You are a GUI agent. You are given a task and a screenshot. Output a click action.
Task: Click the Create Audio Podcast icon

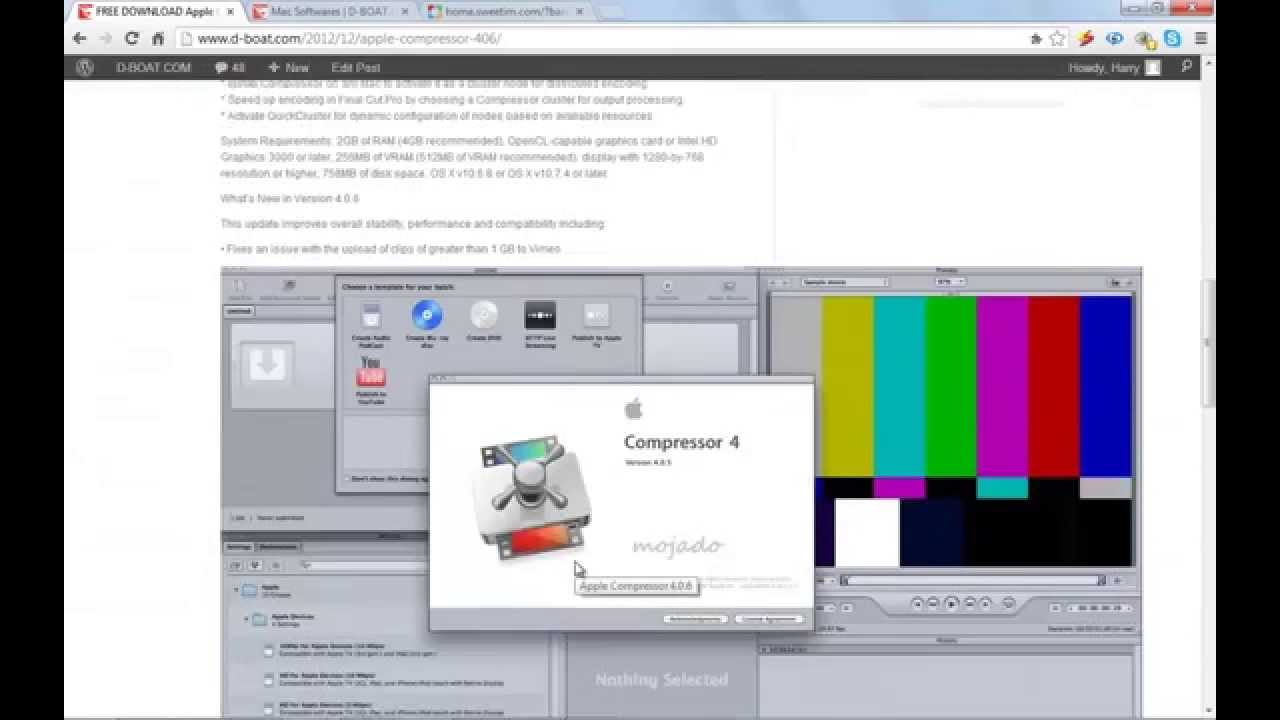370,316
